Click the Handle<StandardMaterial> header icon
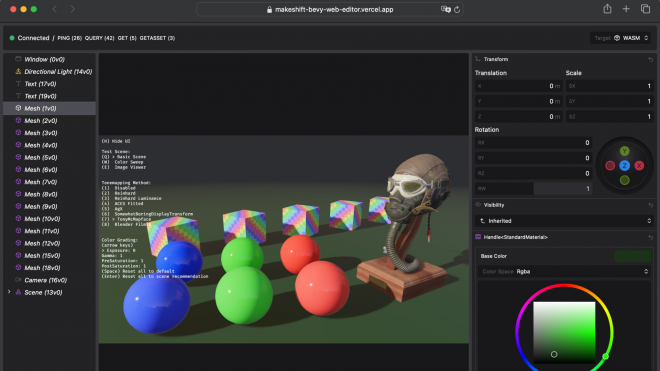This screenshot has height=371, width=660. coord(478,237)
